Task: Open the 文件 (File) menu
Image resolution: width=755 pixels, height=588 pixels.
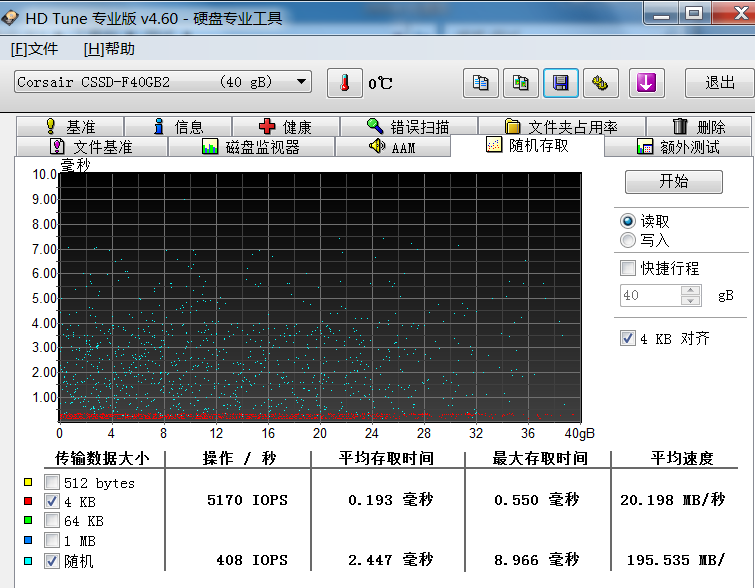Action: click(x=35, y=49)
